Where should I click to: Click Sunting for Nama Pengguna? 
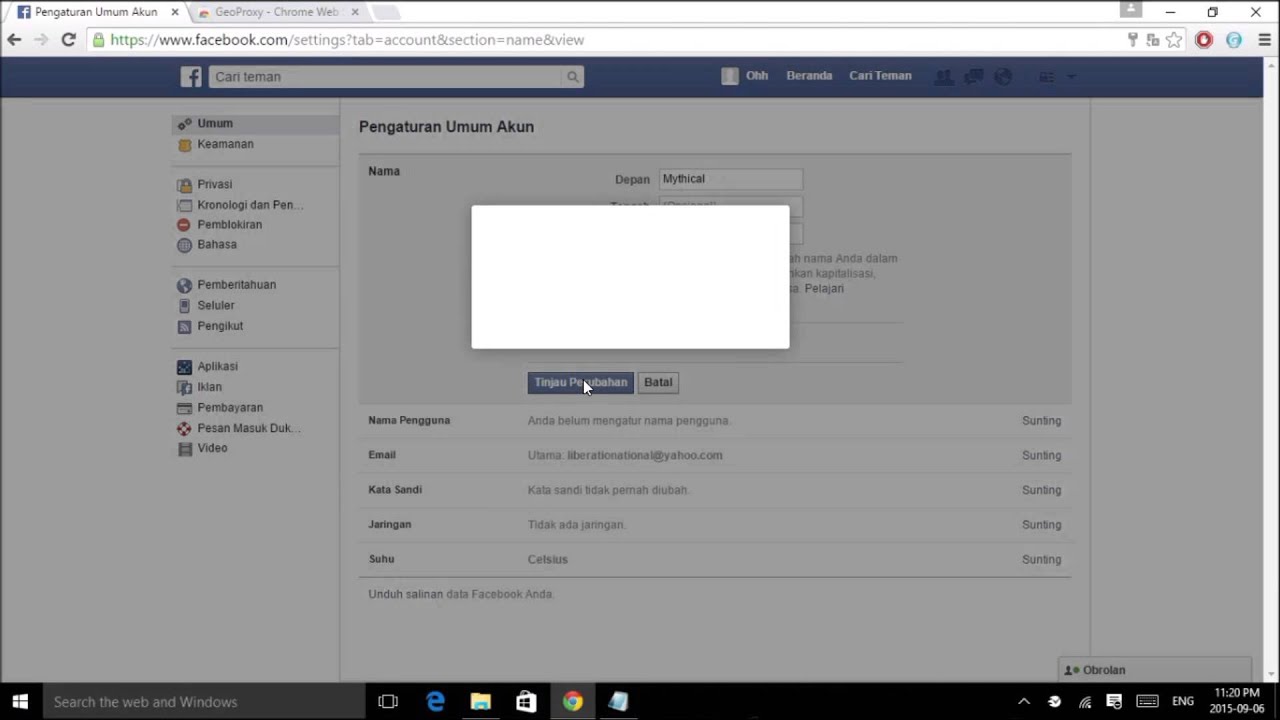click(x=1041, y=421)
